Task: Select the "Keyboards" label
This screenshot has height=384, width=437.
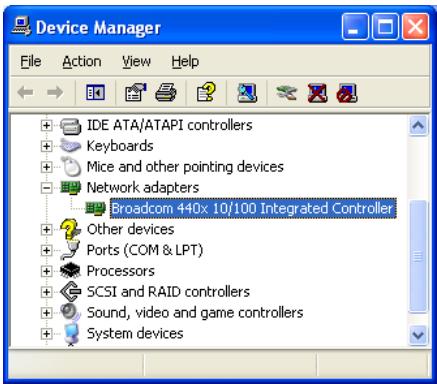Action: [120, 146]
